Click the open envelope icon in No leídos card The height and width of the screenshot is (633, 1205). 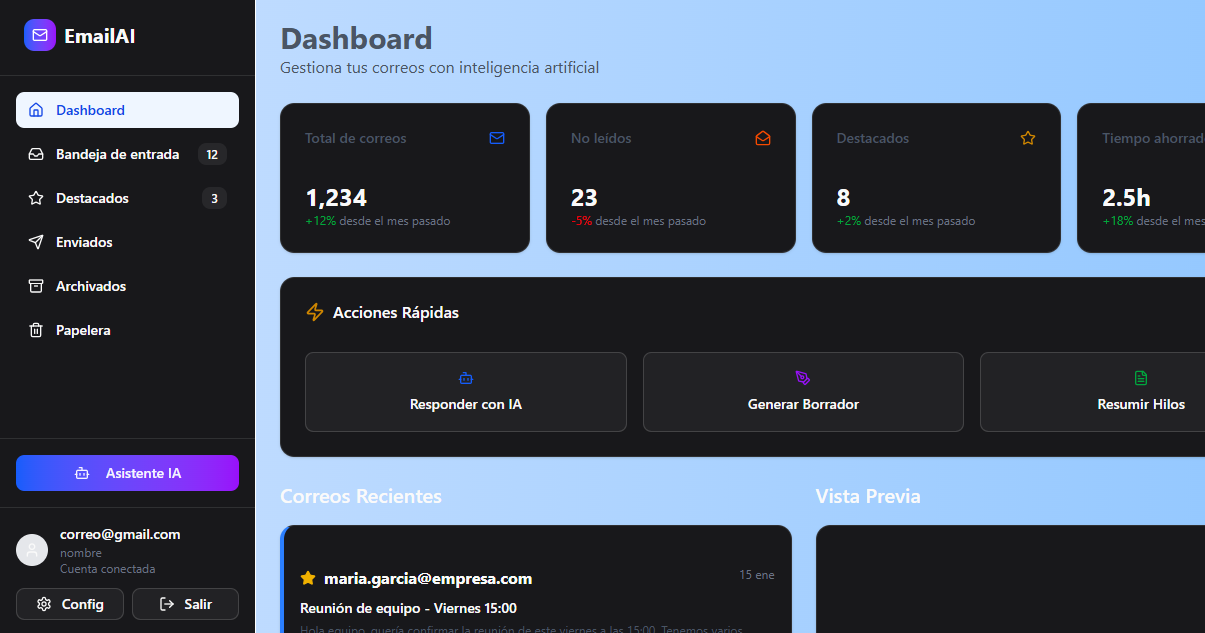(x=763, y=138)
